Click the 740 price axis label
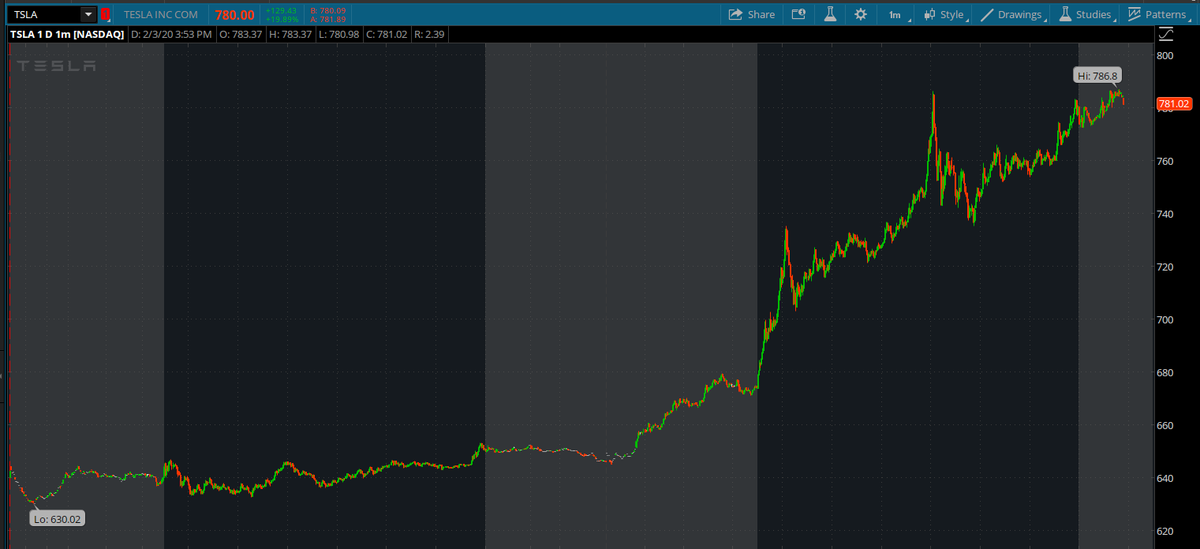 point(1165,214)
